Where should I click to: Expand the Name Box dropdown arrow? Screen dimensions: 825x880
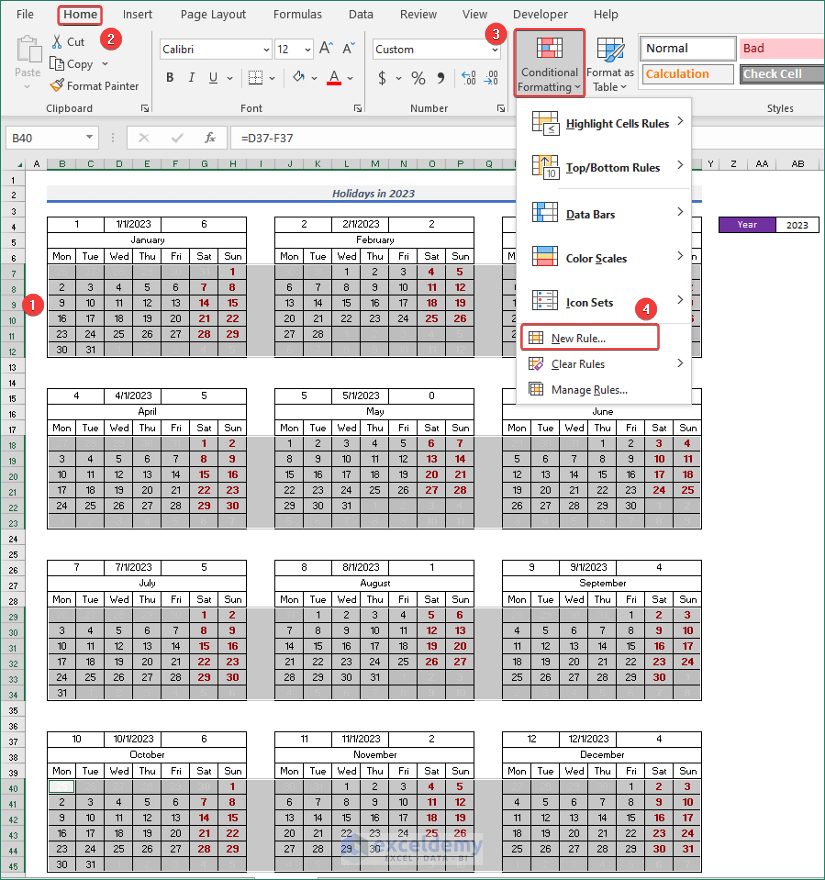click(89, 138)
